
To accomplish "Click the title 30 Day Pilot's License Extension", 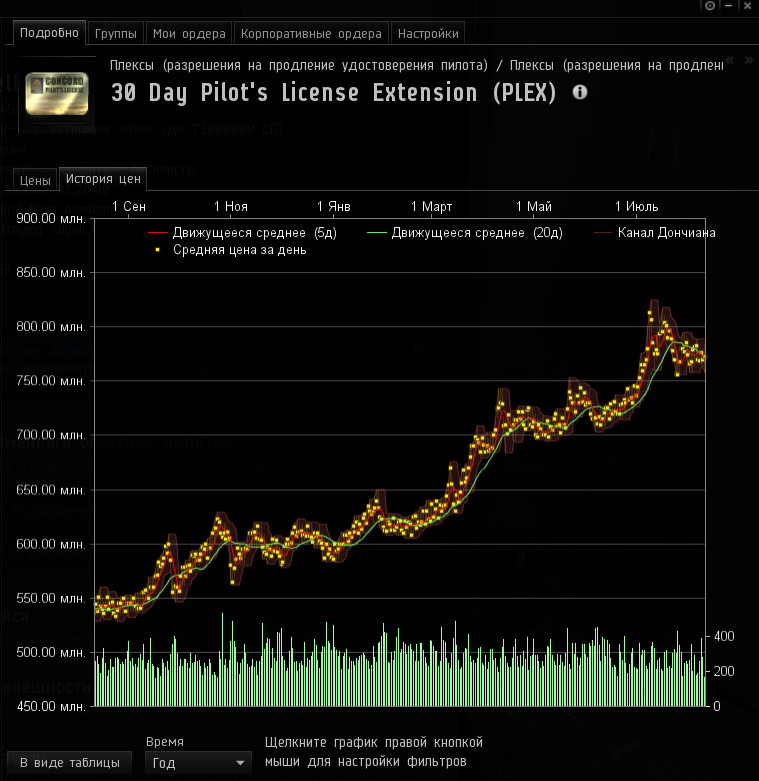I will click(334, 93).
